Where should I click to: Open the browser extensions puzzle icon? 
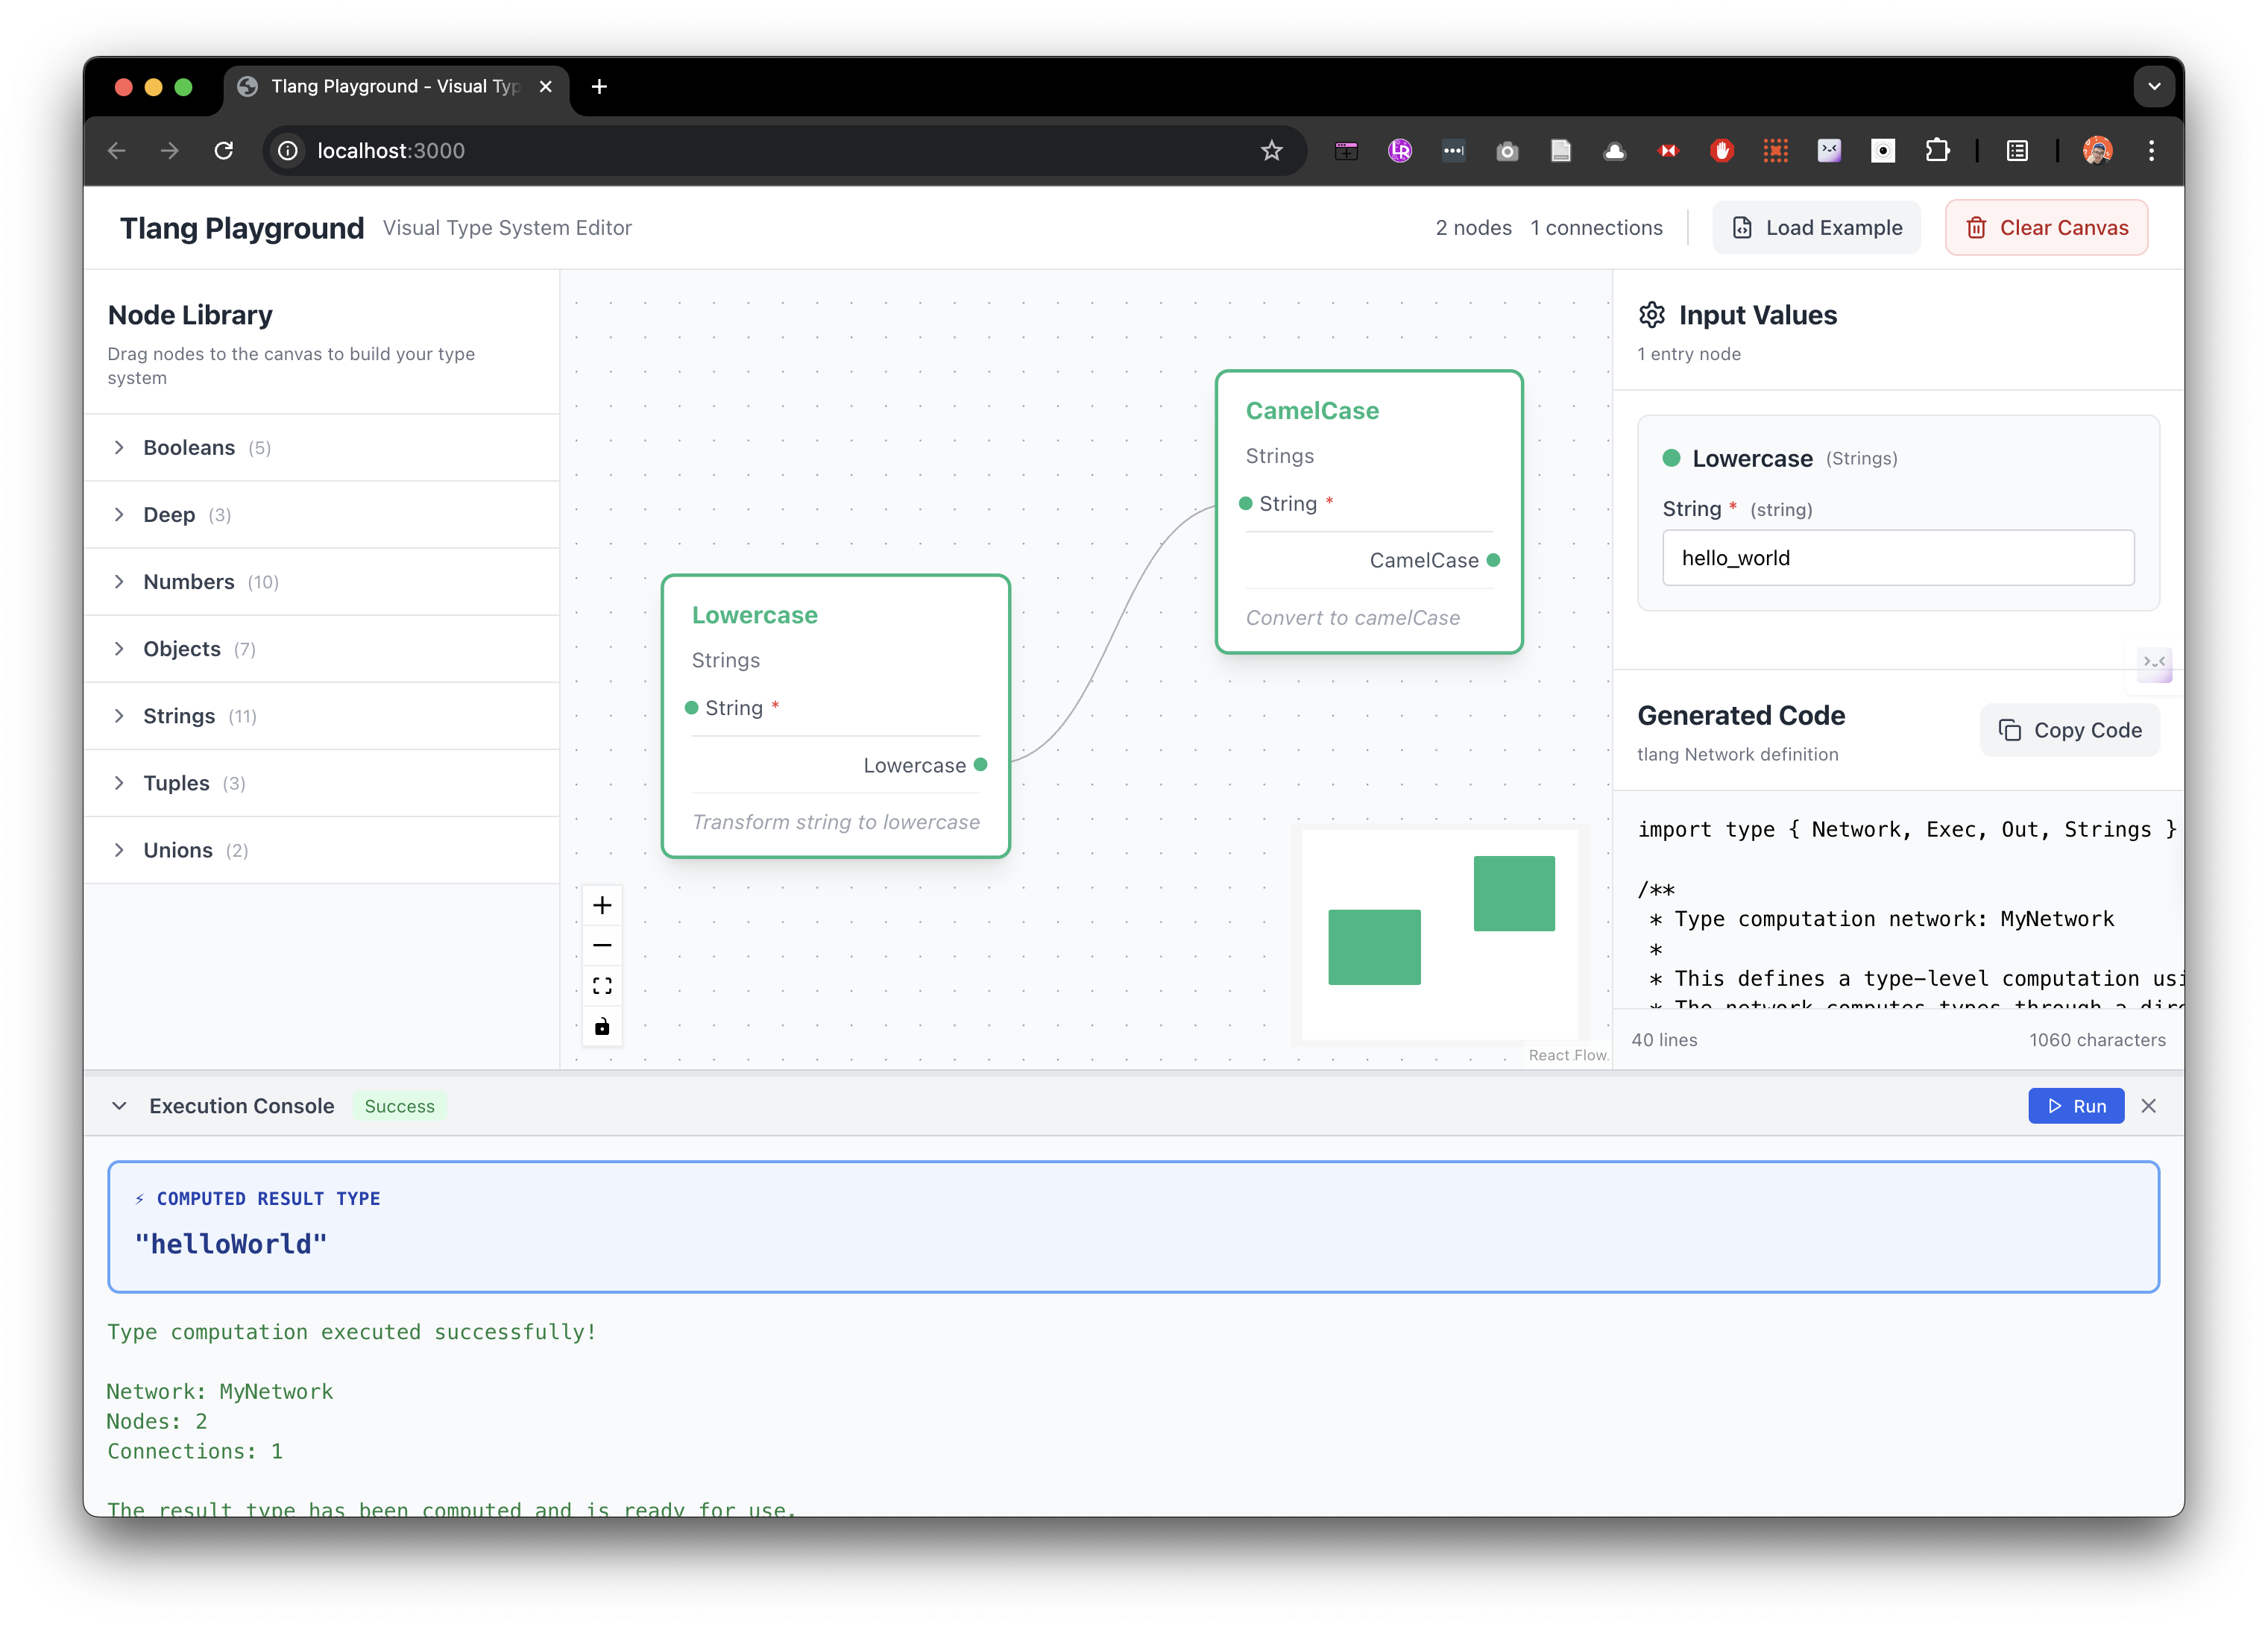click(1937, 151)
